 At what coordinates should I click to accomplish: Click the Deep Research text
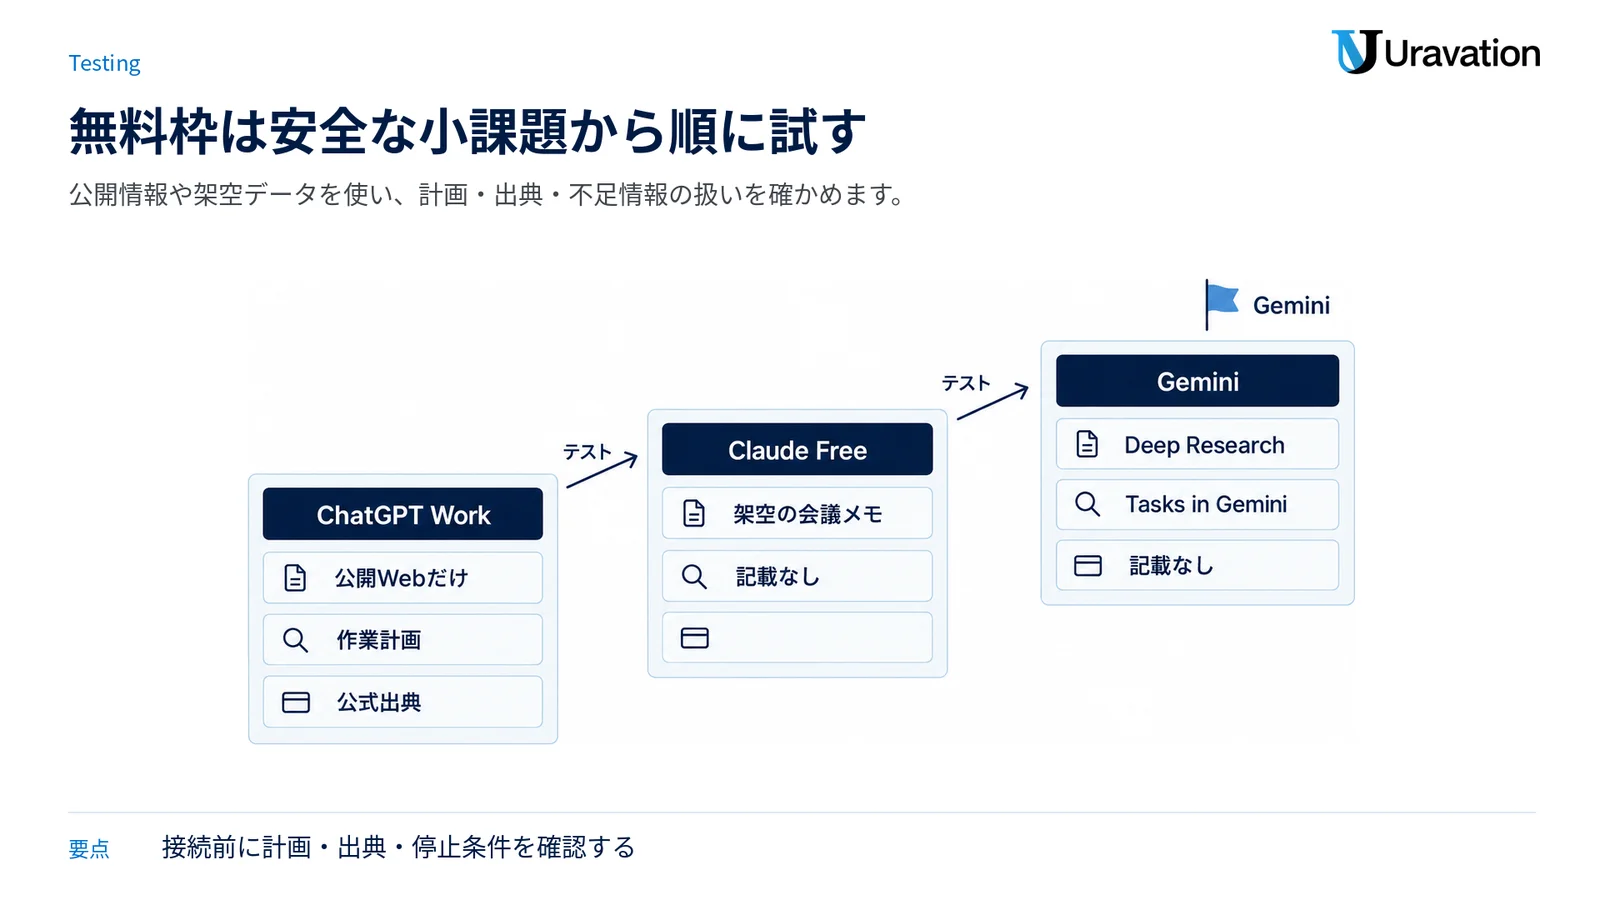pyautogui.click(x=1204, y=445)
